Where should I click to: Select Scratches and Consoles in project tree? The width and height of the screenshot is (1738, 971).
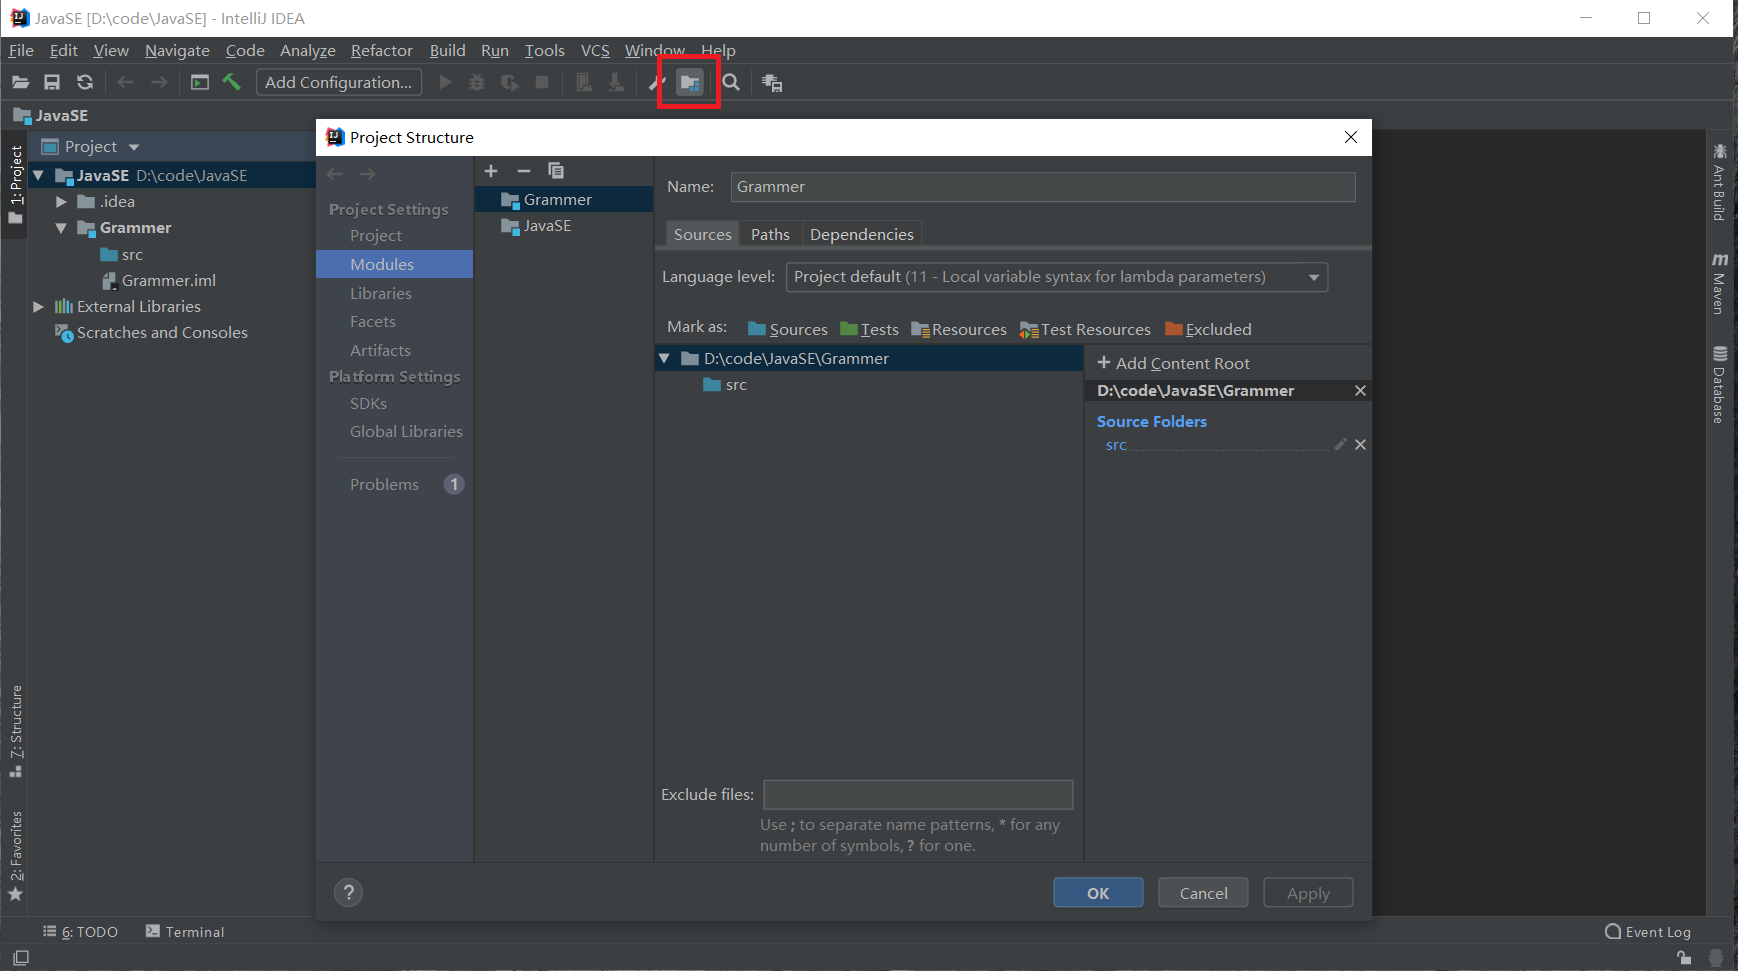151,333
